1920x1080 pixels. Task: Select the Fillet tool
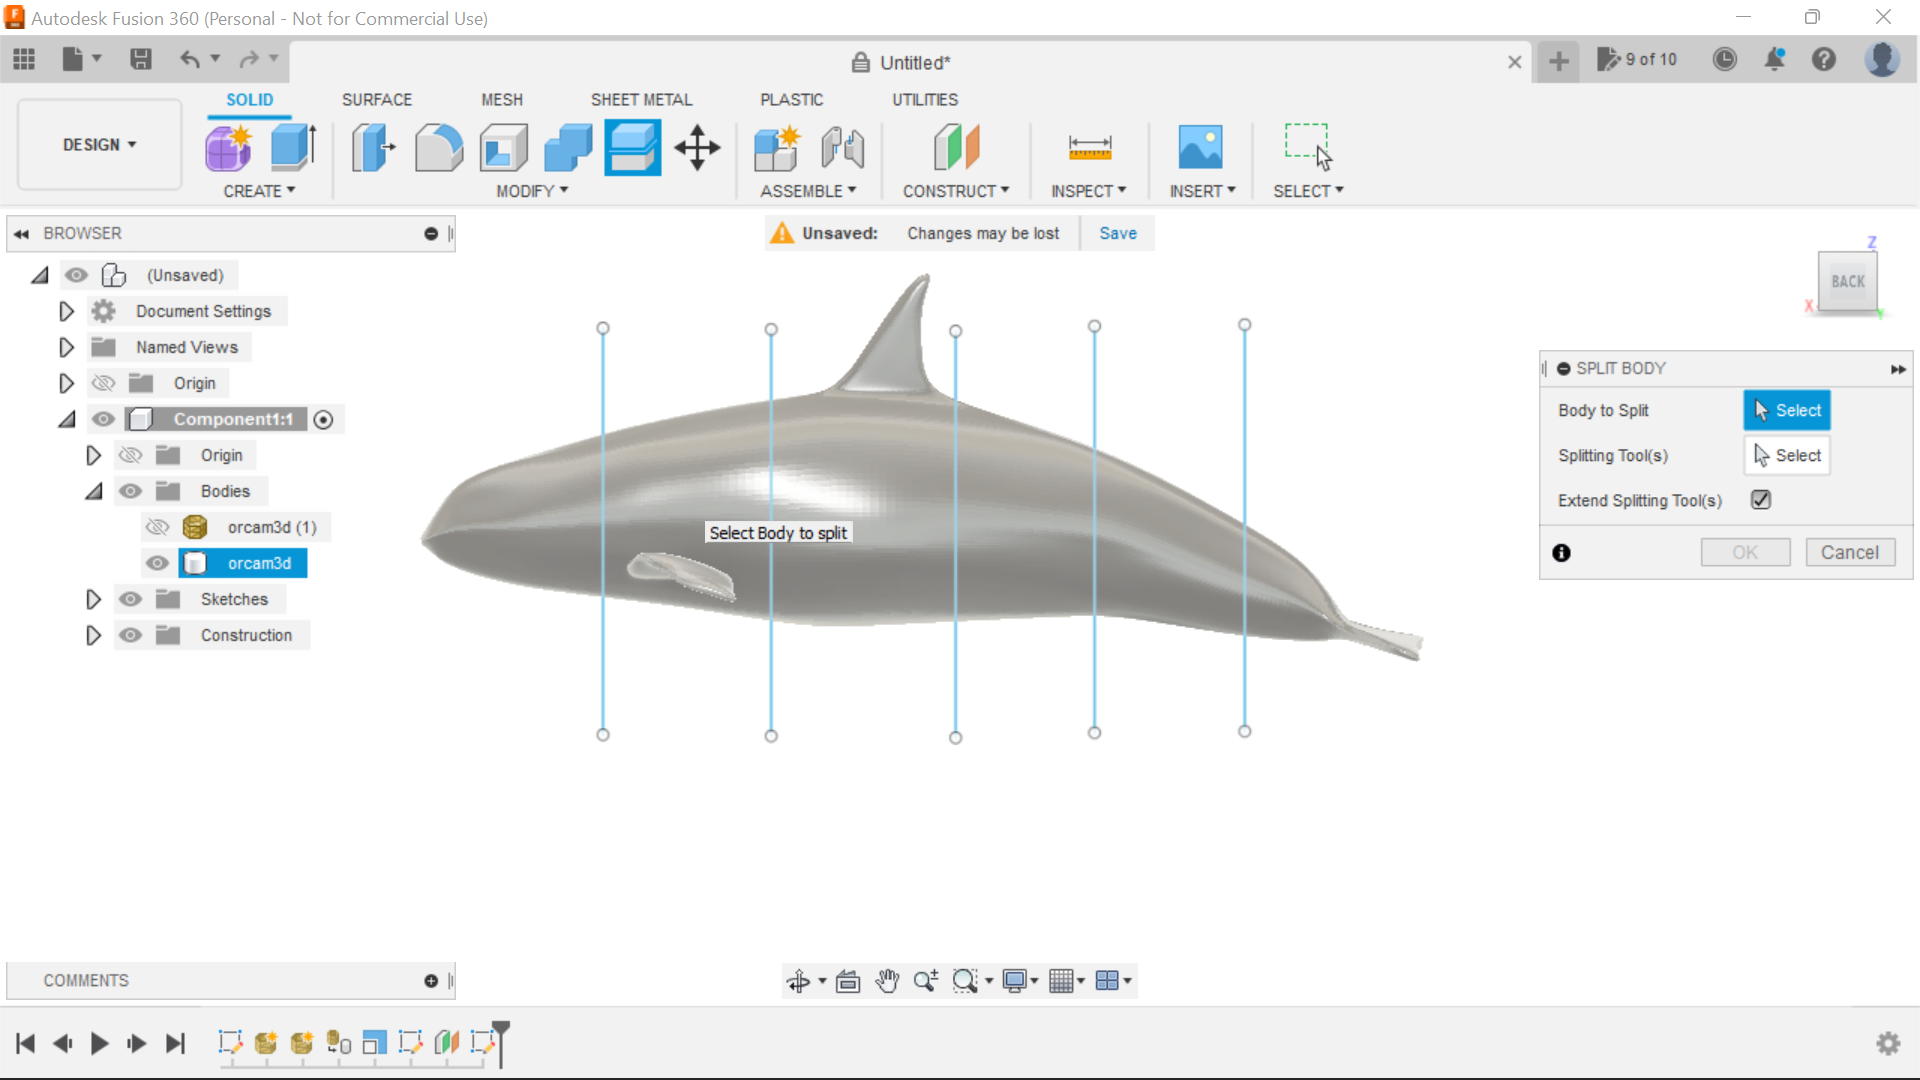[x=438, y=147]
